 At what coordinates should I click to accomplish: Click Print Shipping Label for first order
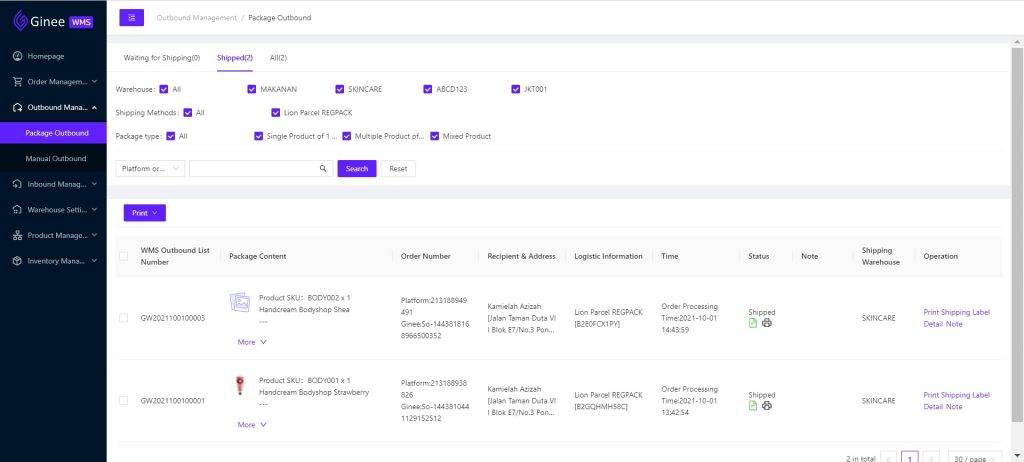[956, 312]
